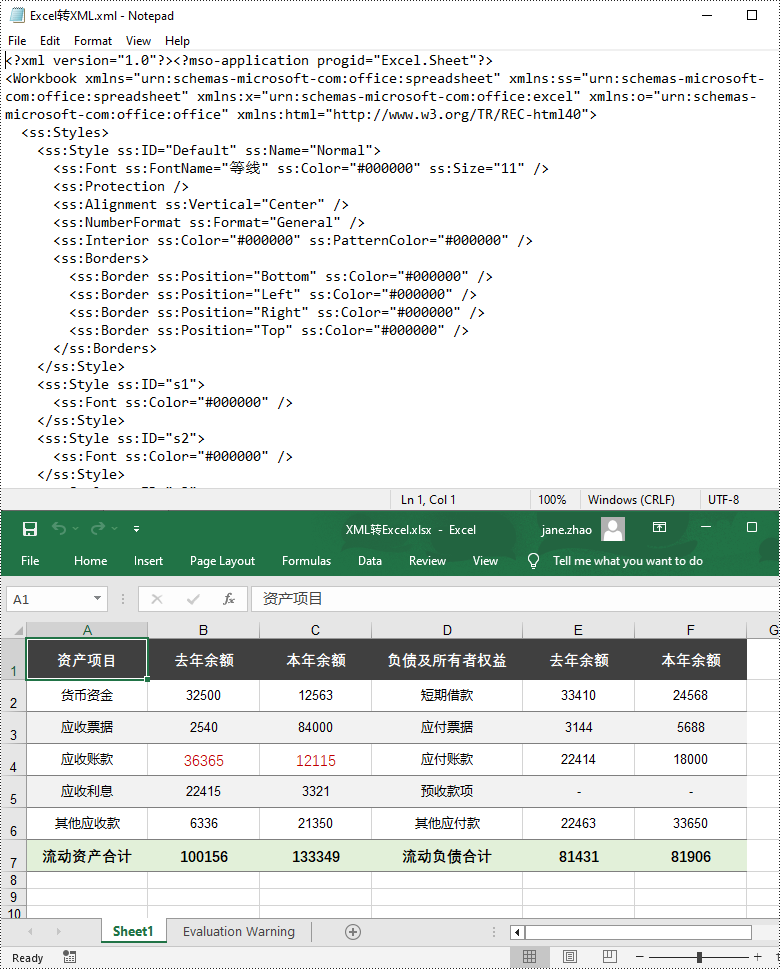
Task: Click the Cancel X formula bar icon
Action: (157, 599)
